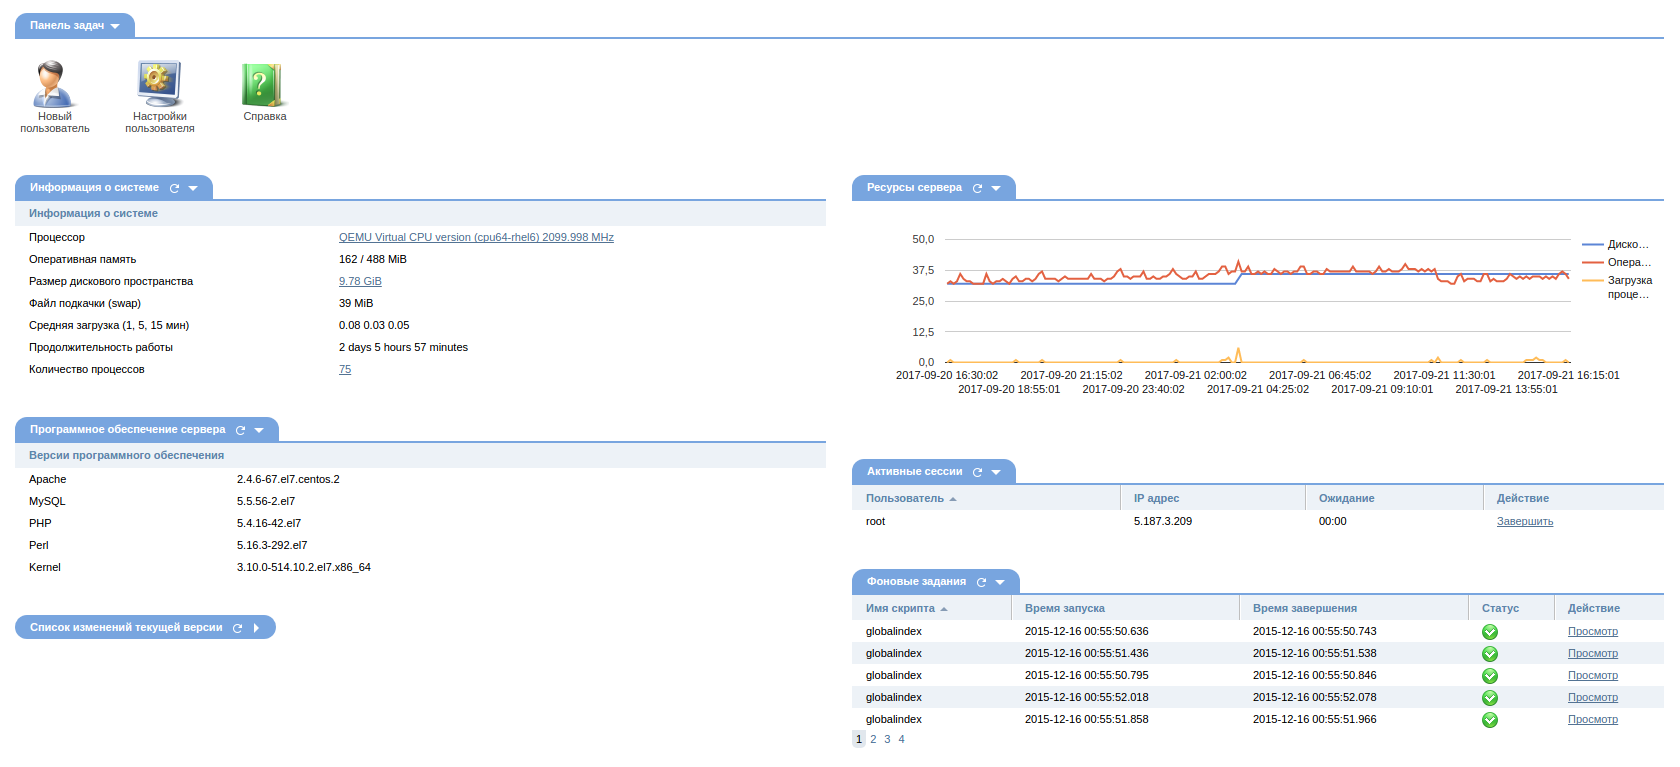Image resolution: width=1680 pixels, height=767 pixels.
Task: Collapse Информация о системе panel arrow
Action: tap(193, 188)
